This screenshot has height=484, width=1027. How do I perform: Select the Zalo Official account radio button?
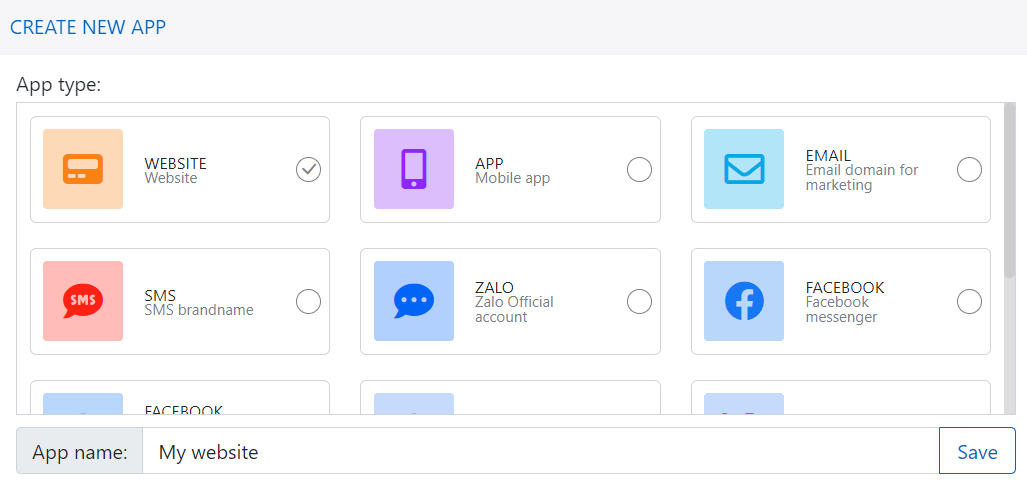click(x=639, y=302)
